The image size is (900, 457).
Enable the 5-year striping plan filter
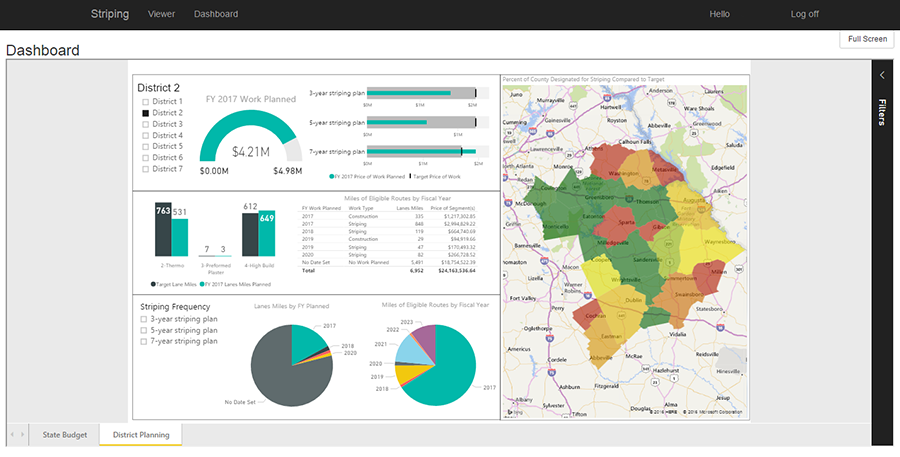143,331
